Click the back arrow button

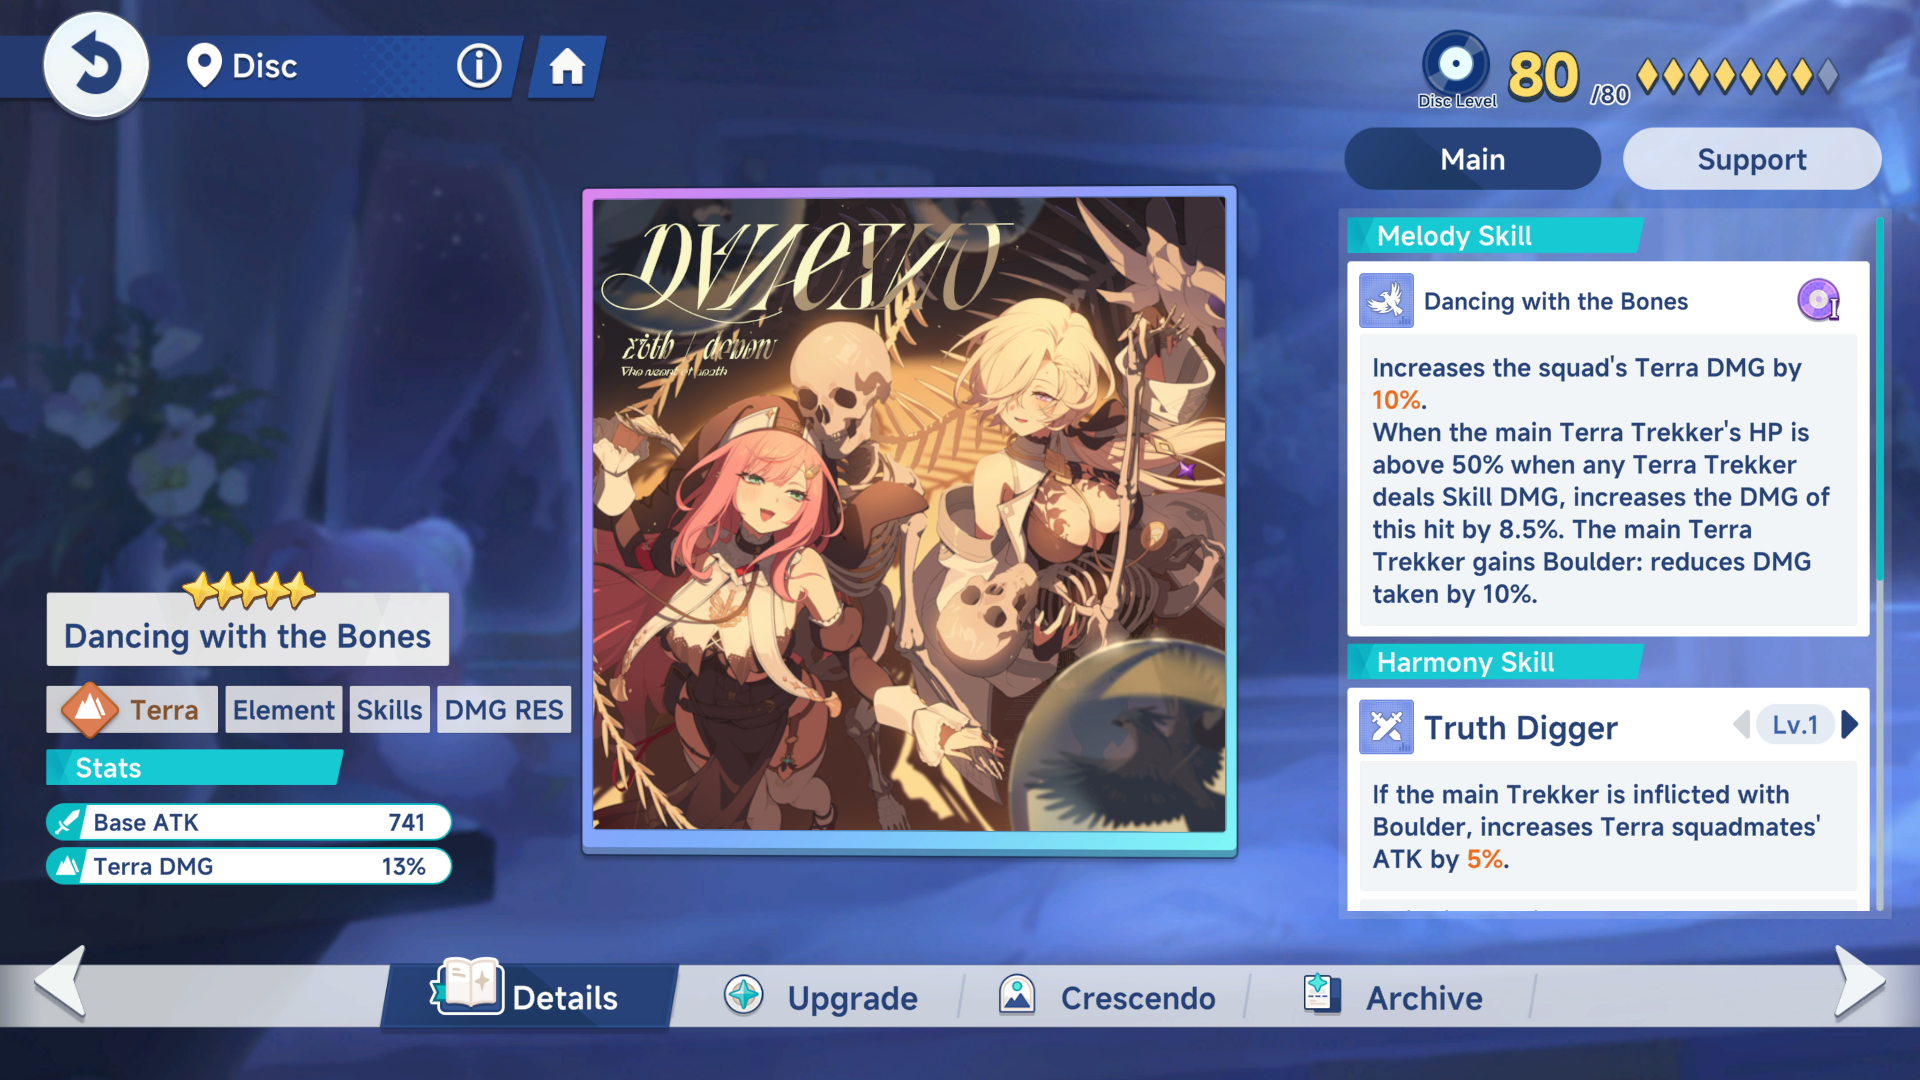coord(96,66)
